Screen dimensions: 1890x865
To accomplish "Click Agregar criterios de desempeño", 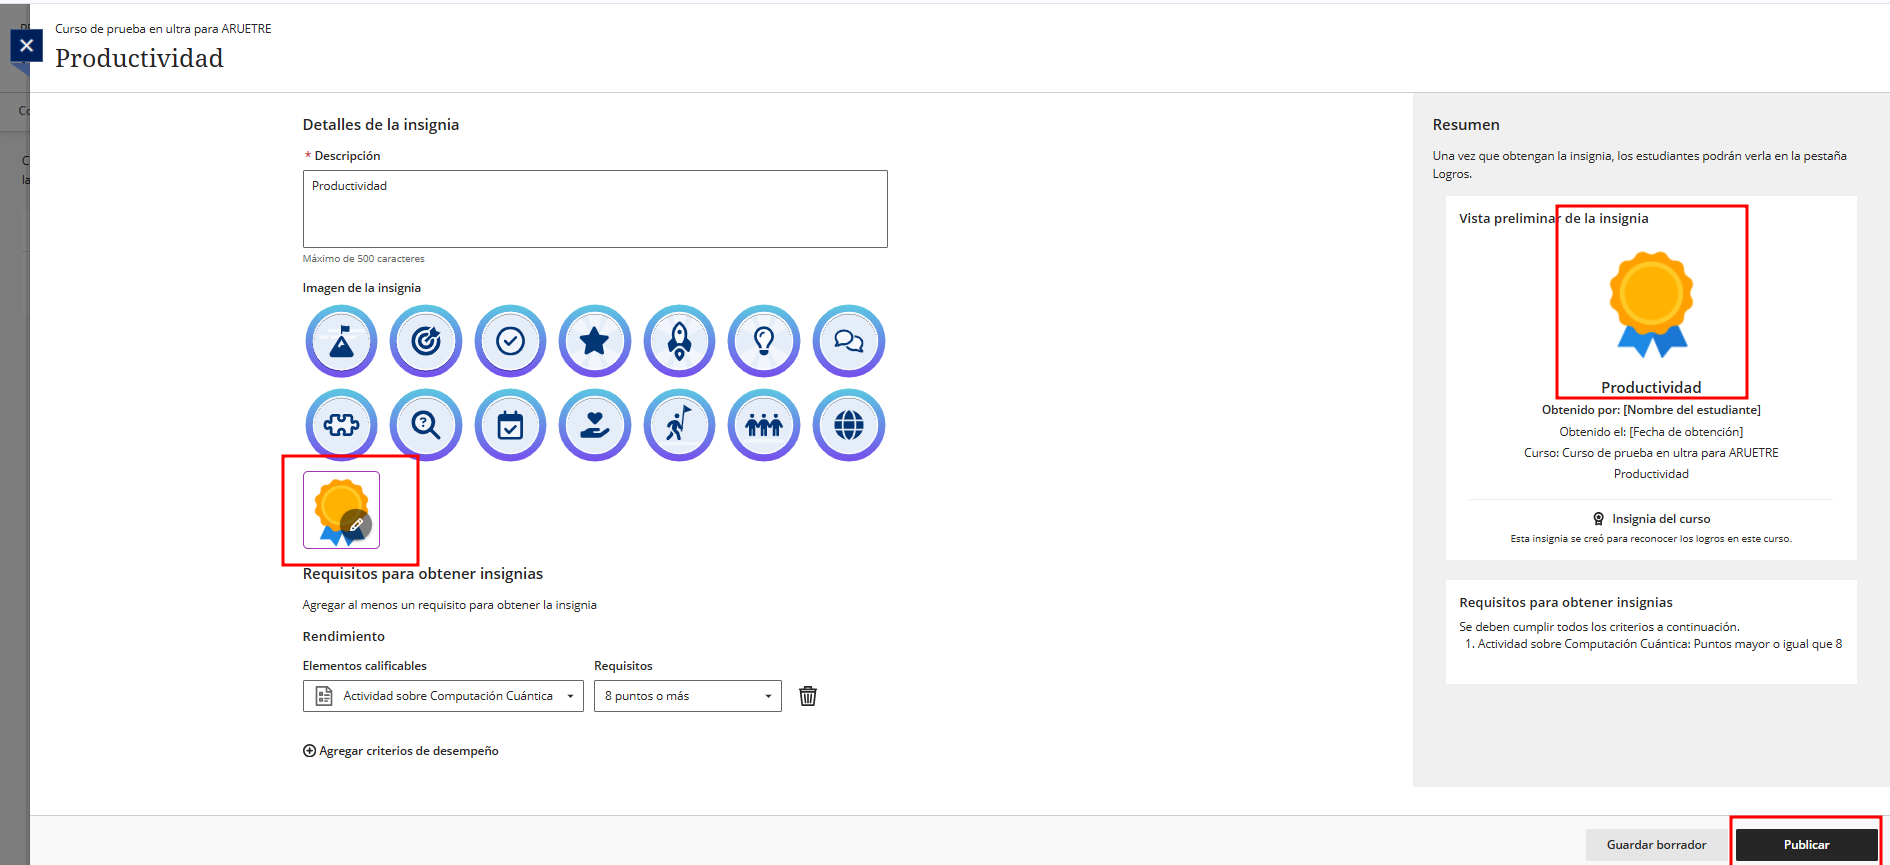I will coord(400,751).
